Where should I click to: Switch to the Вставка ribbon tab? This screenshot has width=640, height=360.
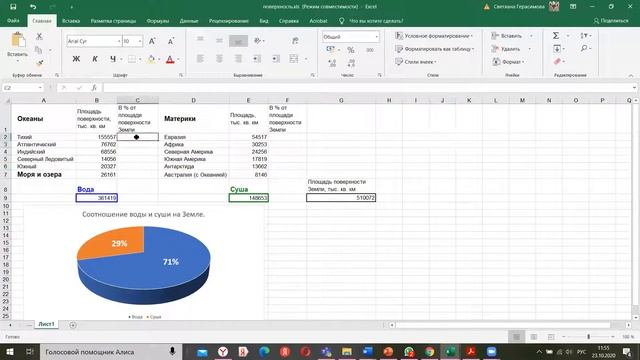coord(71,21)
